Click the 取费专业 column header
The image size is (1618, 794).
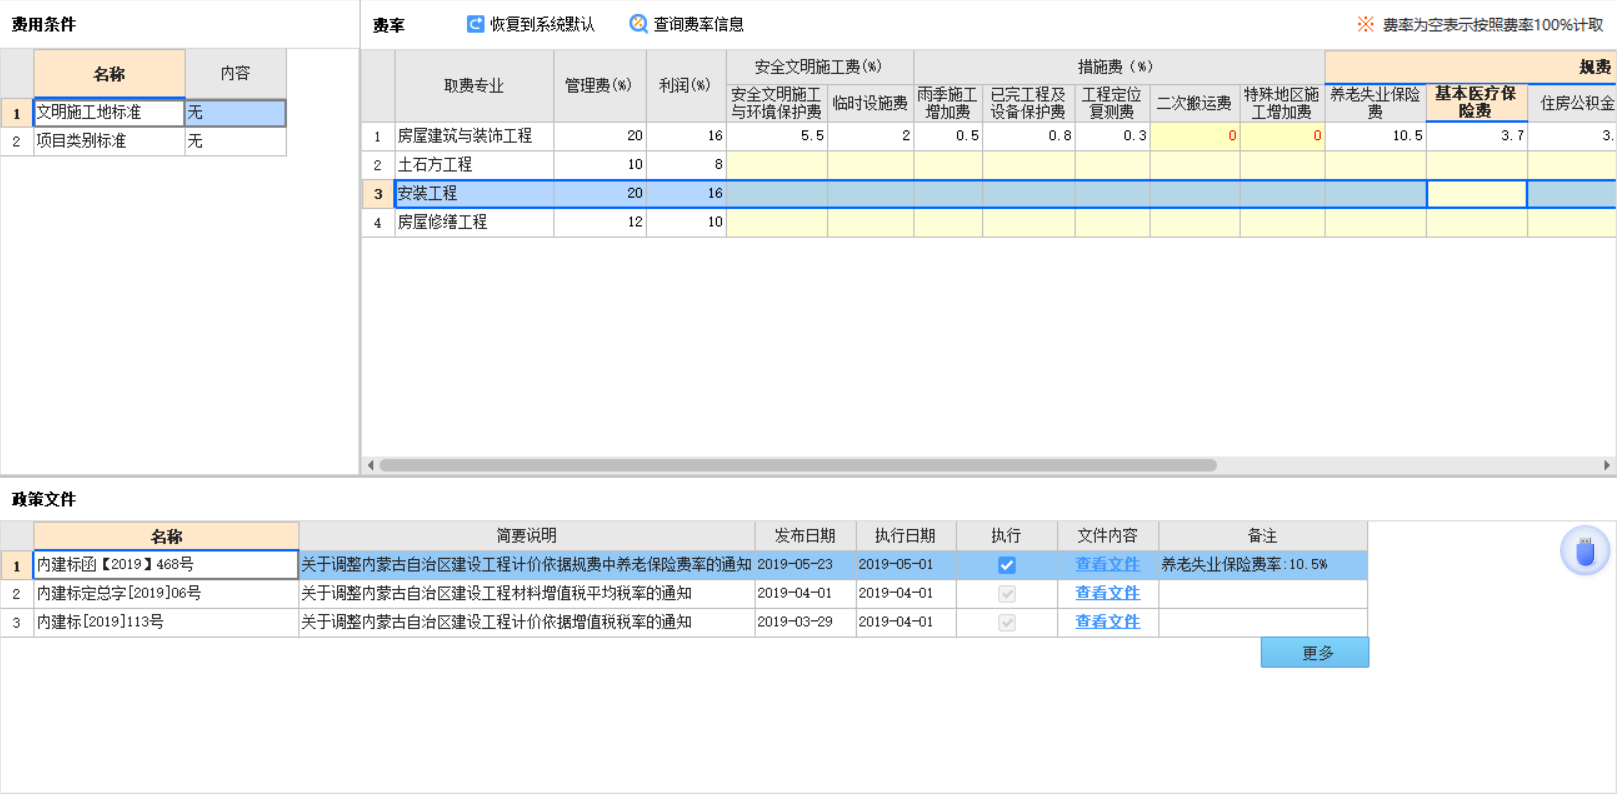[475, 86]
